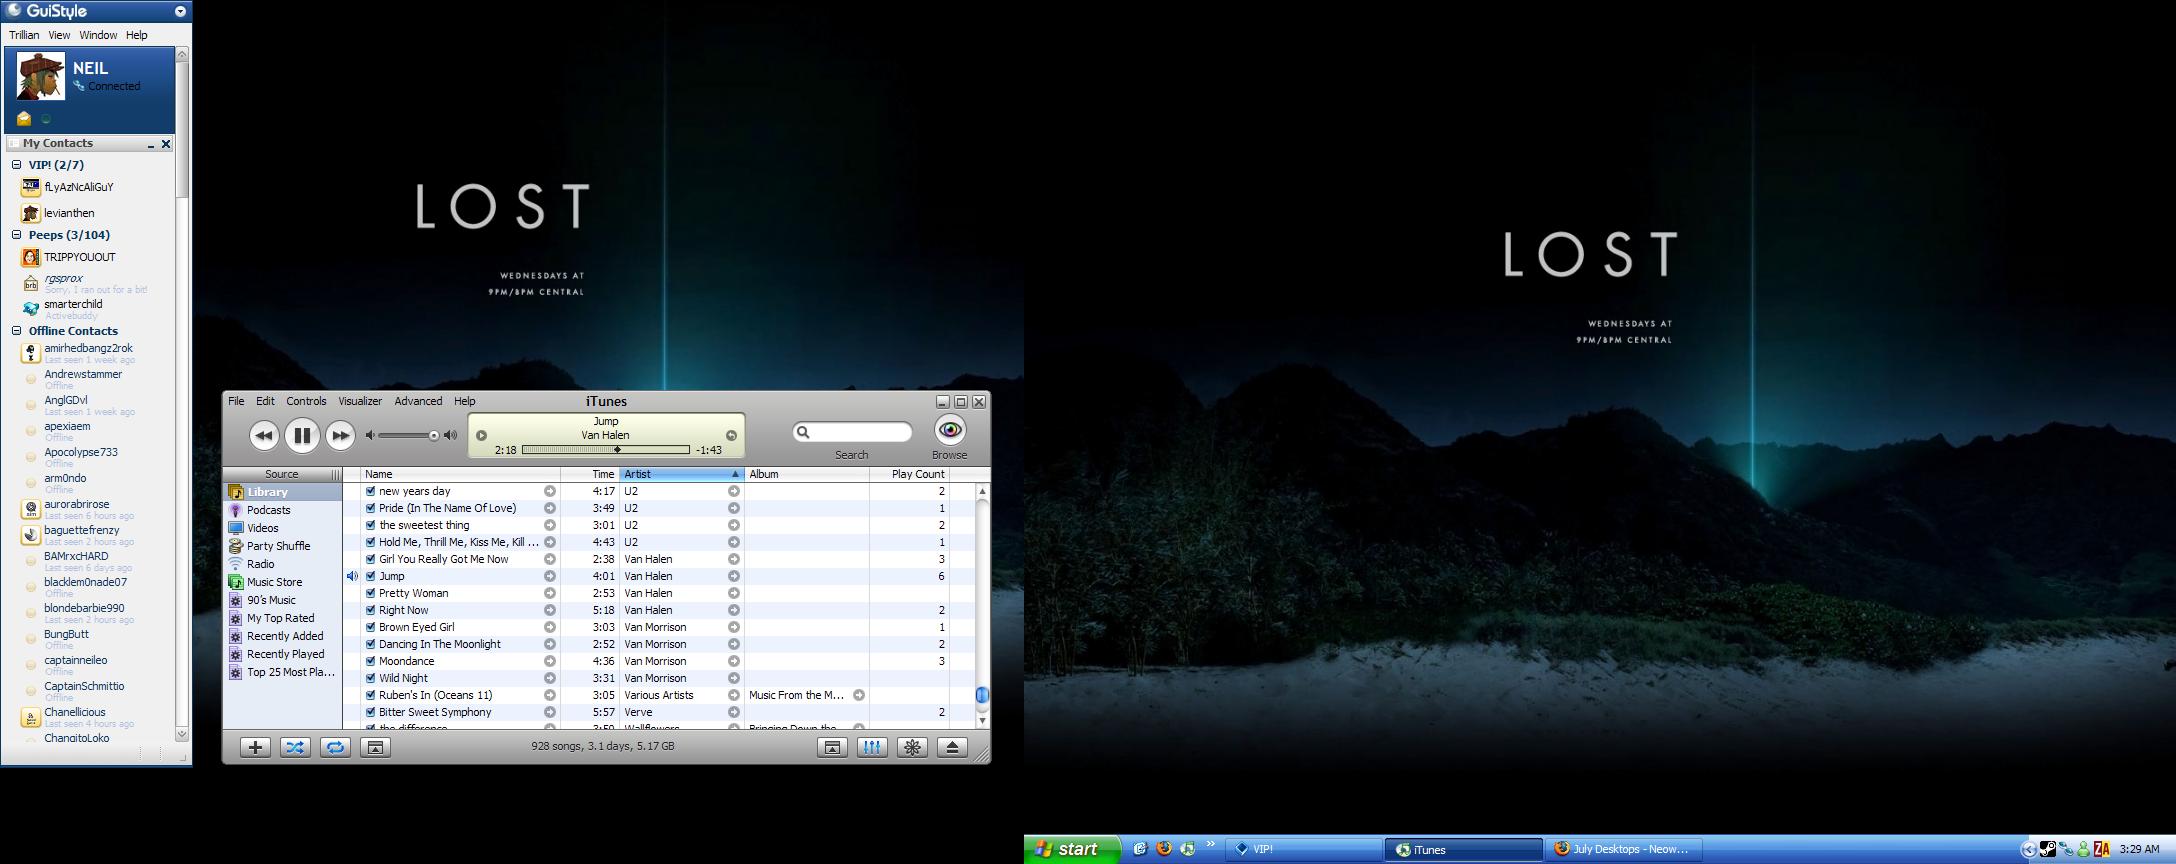Viewport: 2176px width, 864px height.
Task: Open the Advanced menu in iTunes
Action: pyautogui.click(x=418, y=401)
